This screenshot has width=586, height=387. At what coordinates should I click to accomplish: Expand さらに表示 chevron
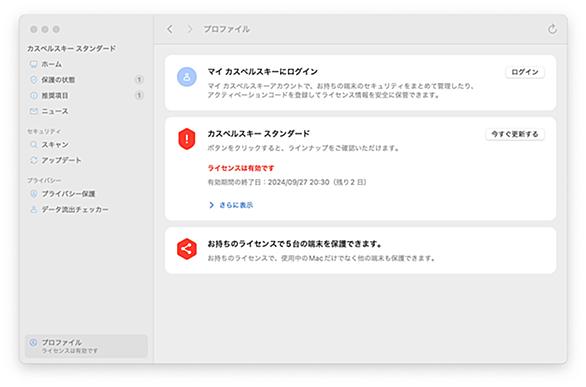(x=212, y=205)
